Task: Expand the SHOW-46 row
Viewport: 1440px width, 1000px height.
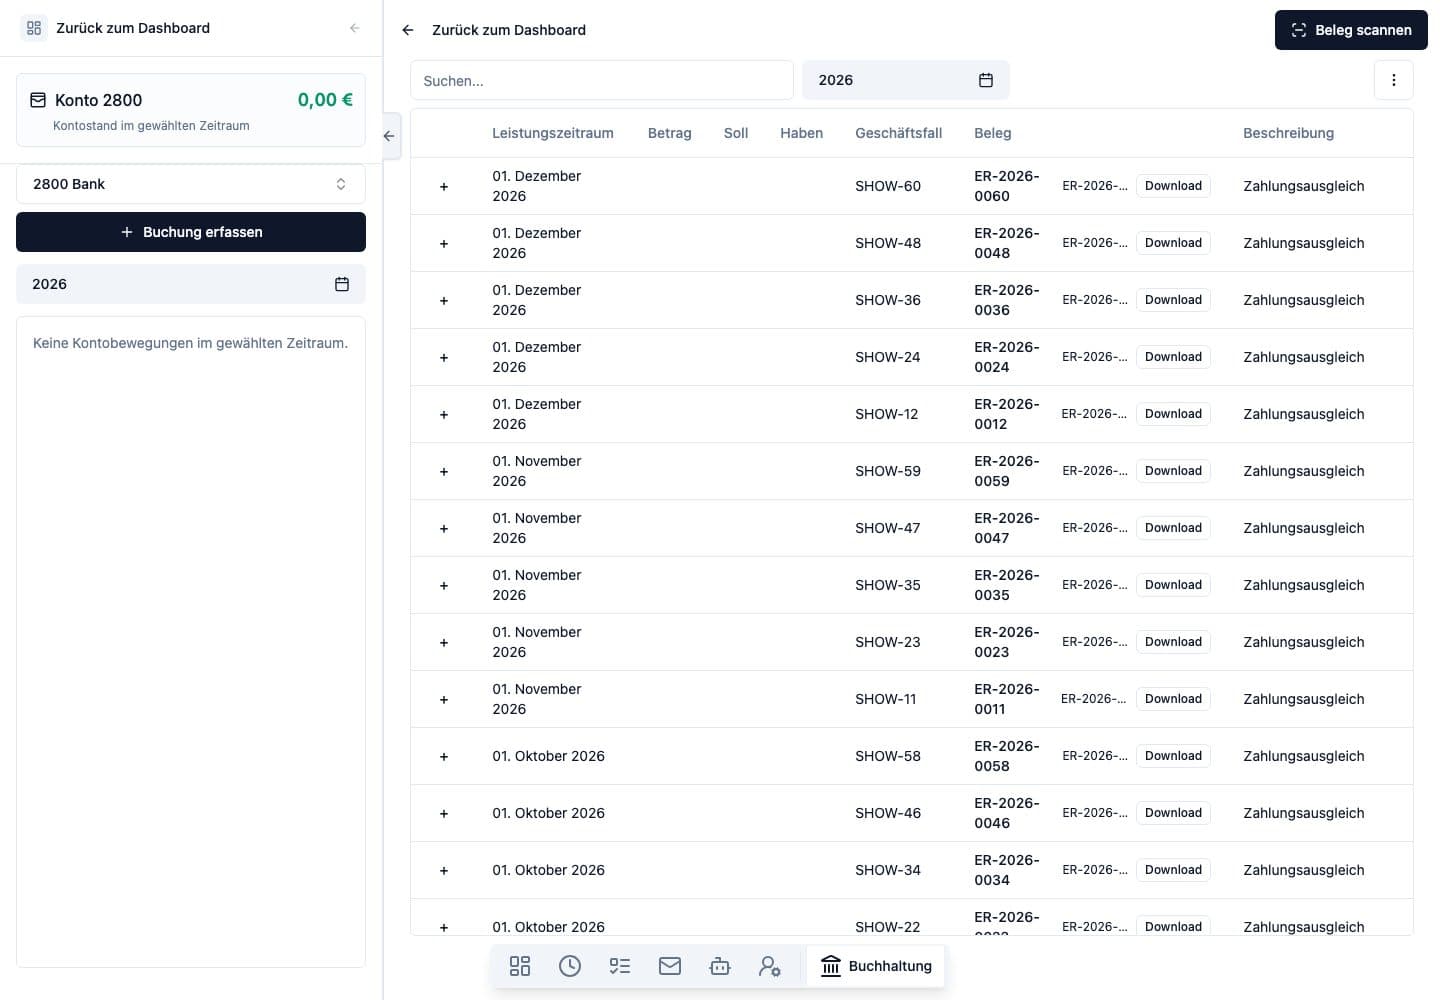Action: [444, 814]
